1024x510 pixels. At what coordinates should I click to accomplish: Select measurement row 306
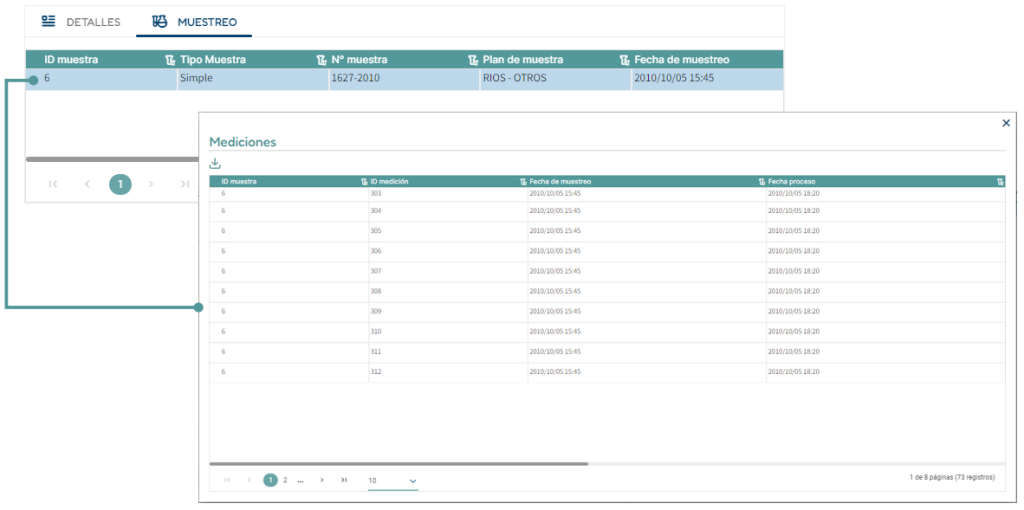point(607,251)
